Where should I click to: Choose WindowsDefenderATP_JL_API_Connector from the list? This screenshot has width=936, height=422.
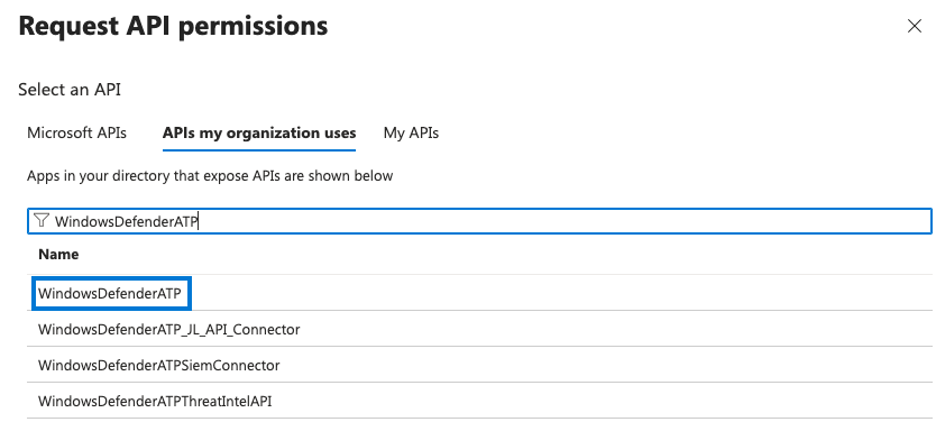click(169, 329)
